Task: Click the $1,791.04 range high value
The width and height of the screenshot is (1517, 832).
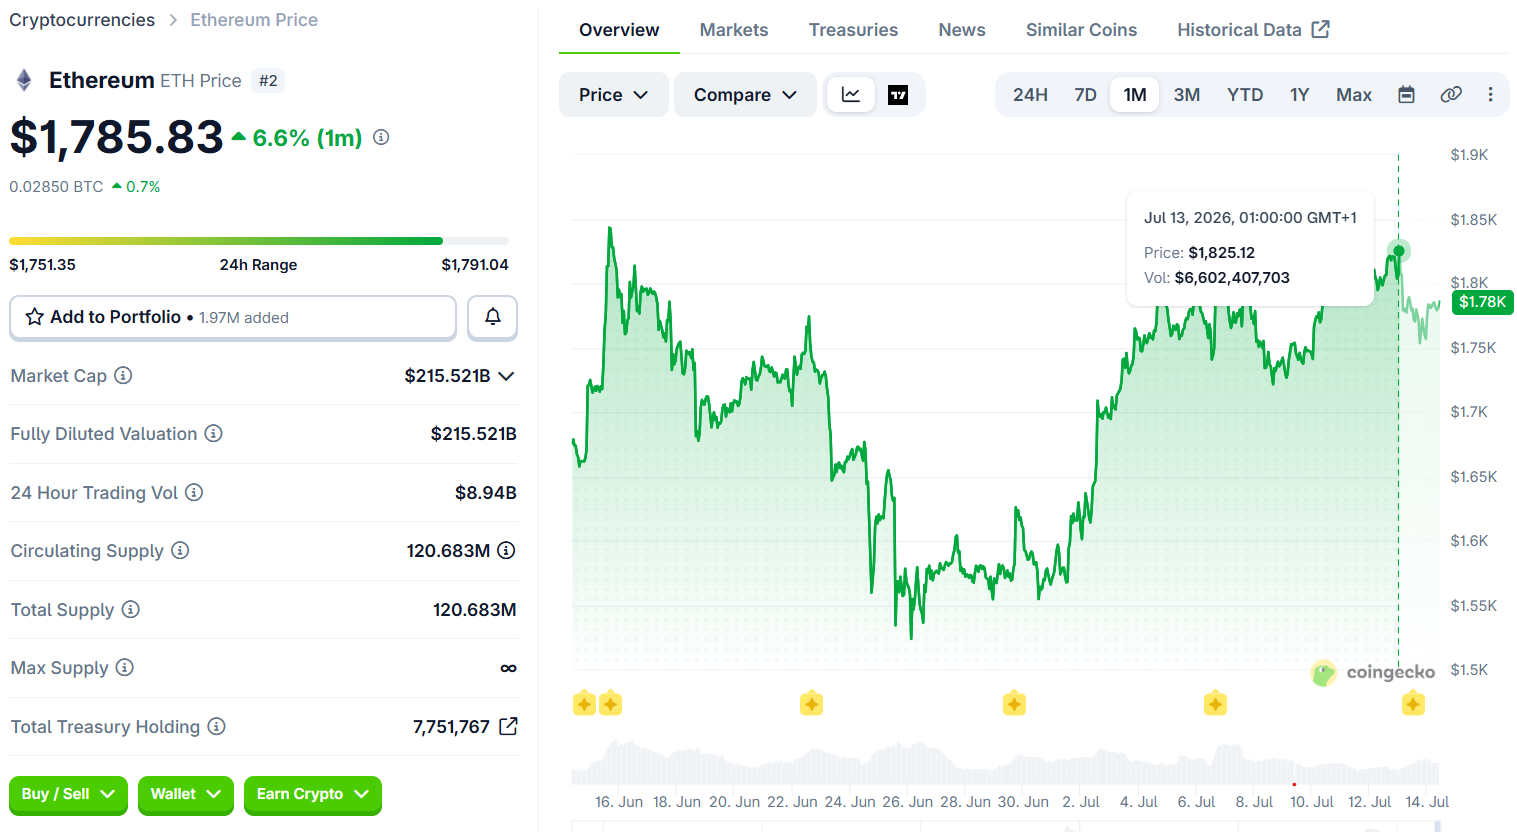Action: pyautogui.click(x=475, y=265)
